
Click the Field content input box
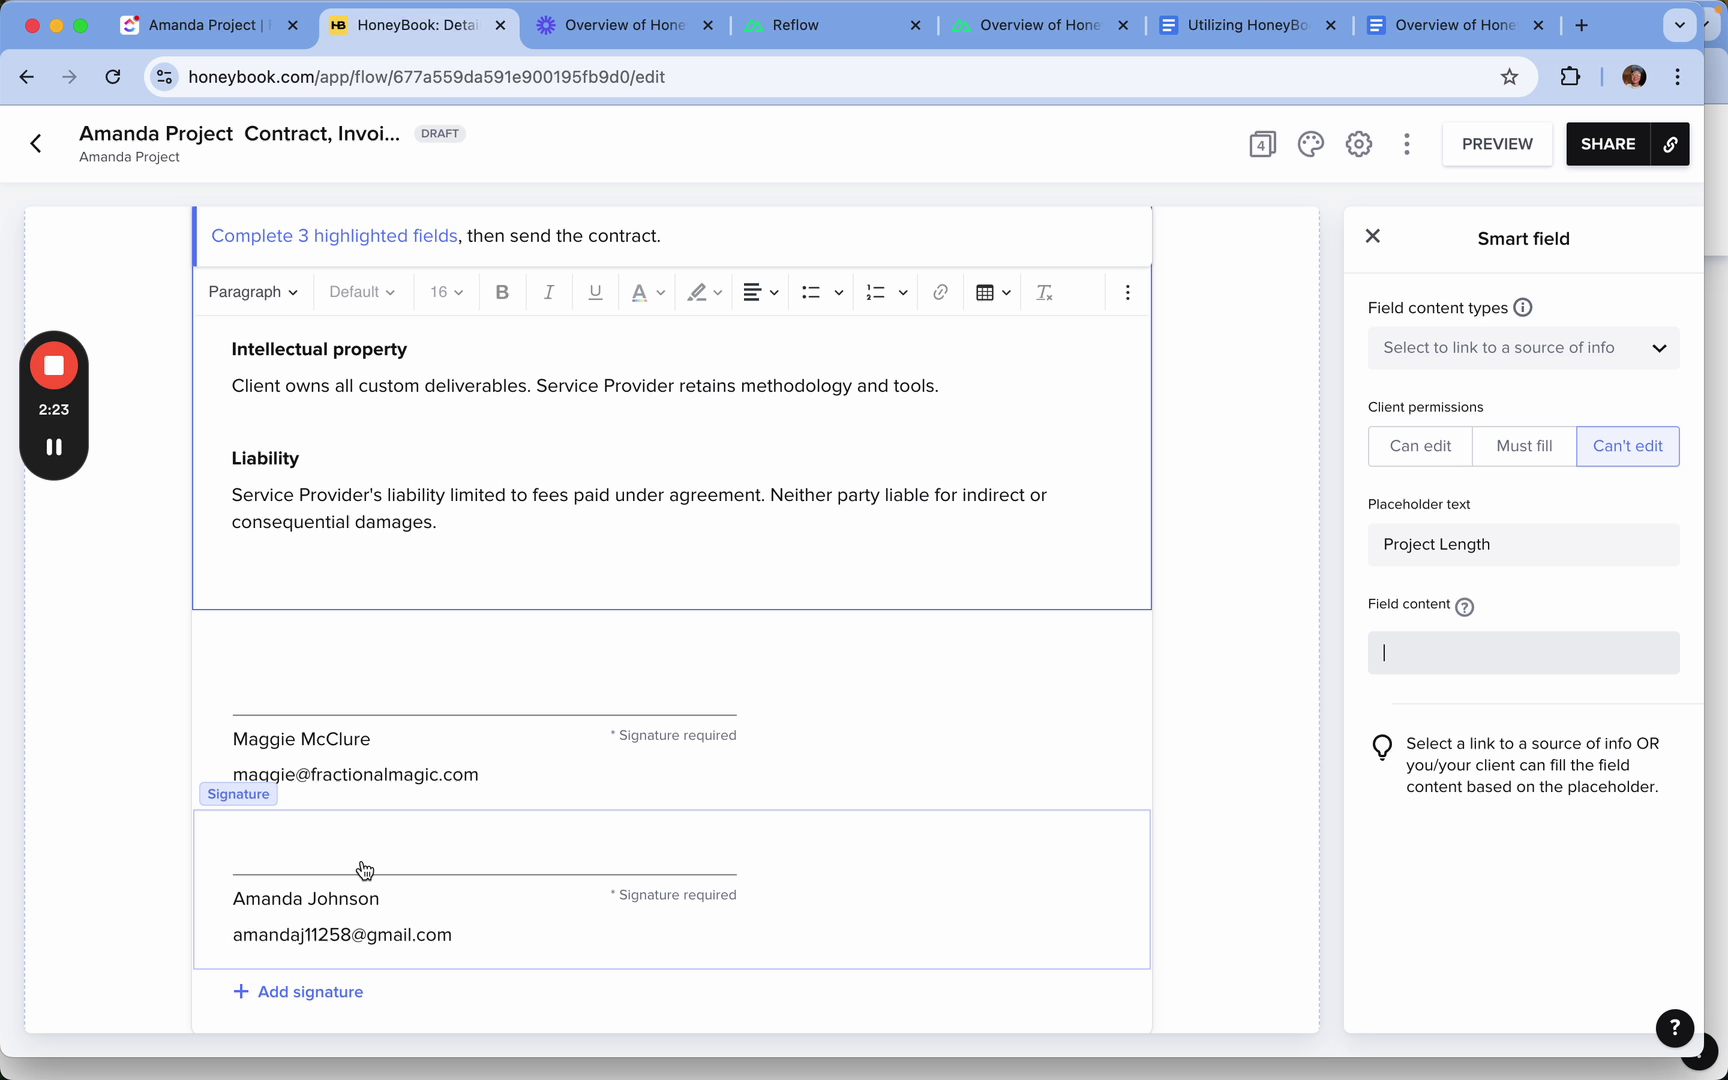pyautogui.click(x=1523, y=653)
